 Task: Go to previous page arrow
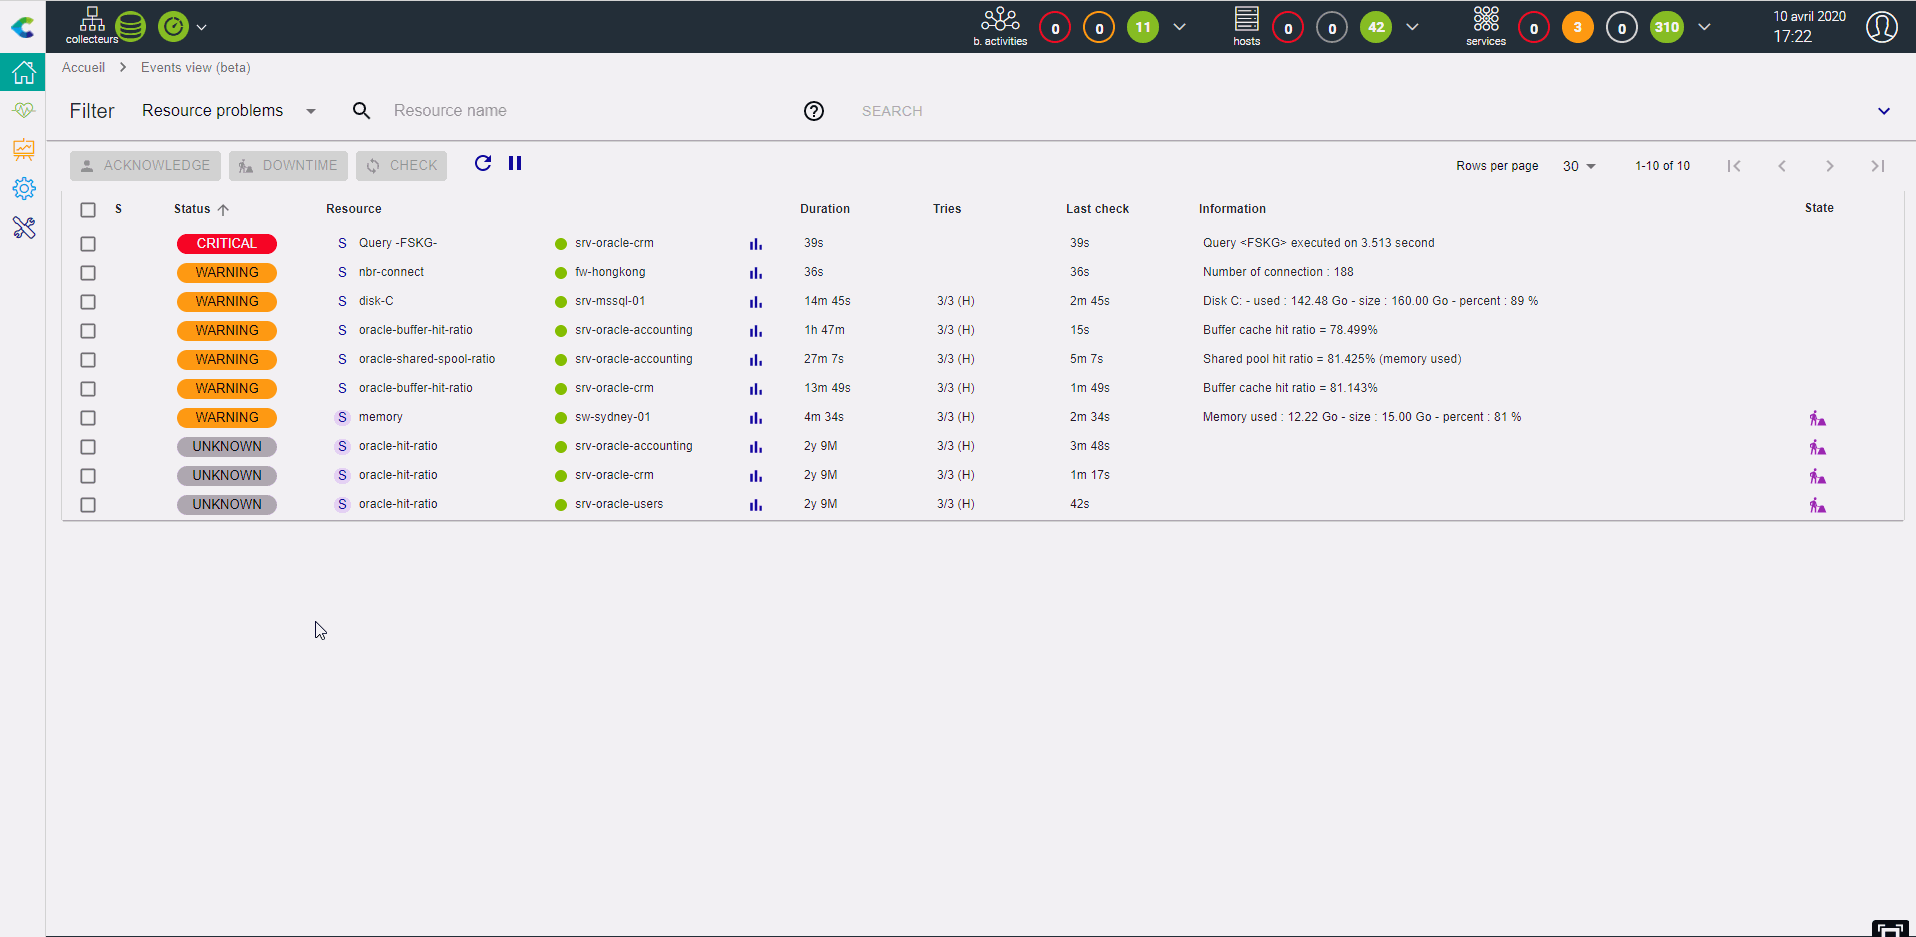(1781, 166)
